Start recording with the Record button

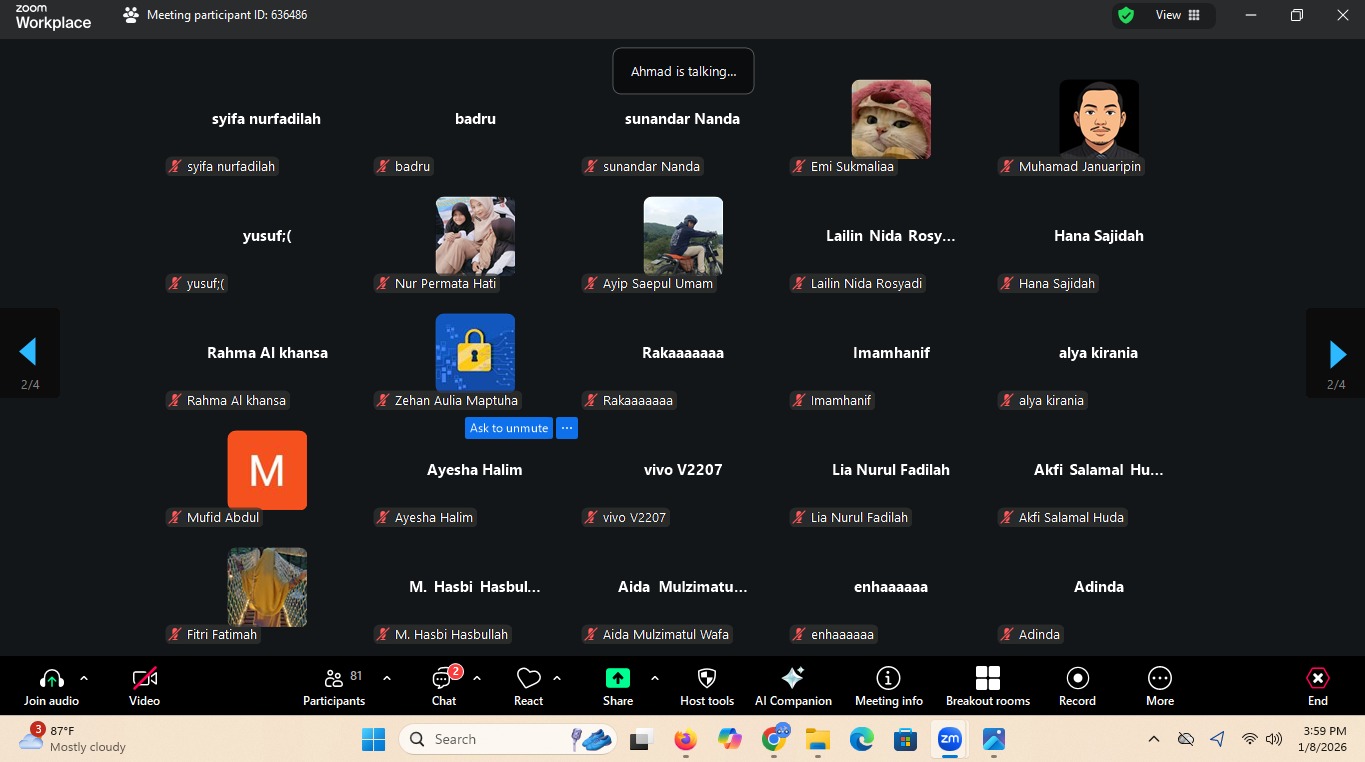click(x=1077, y=686)
